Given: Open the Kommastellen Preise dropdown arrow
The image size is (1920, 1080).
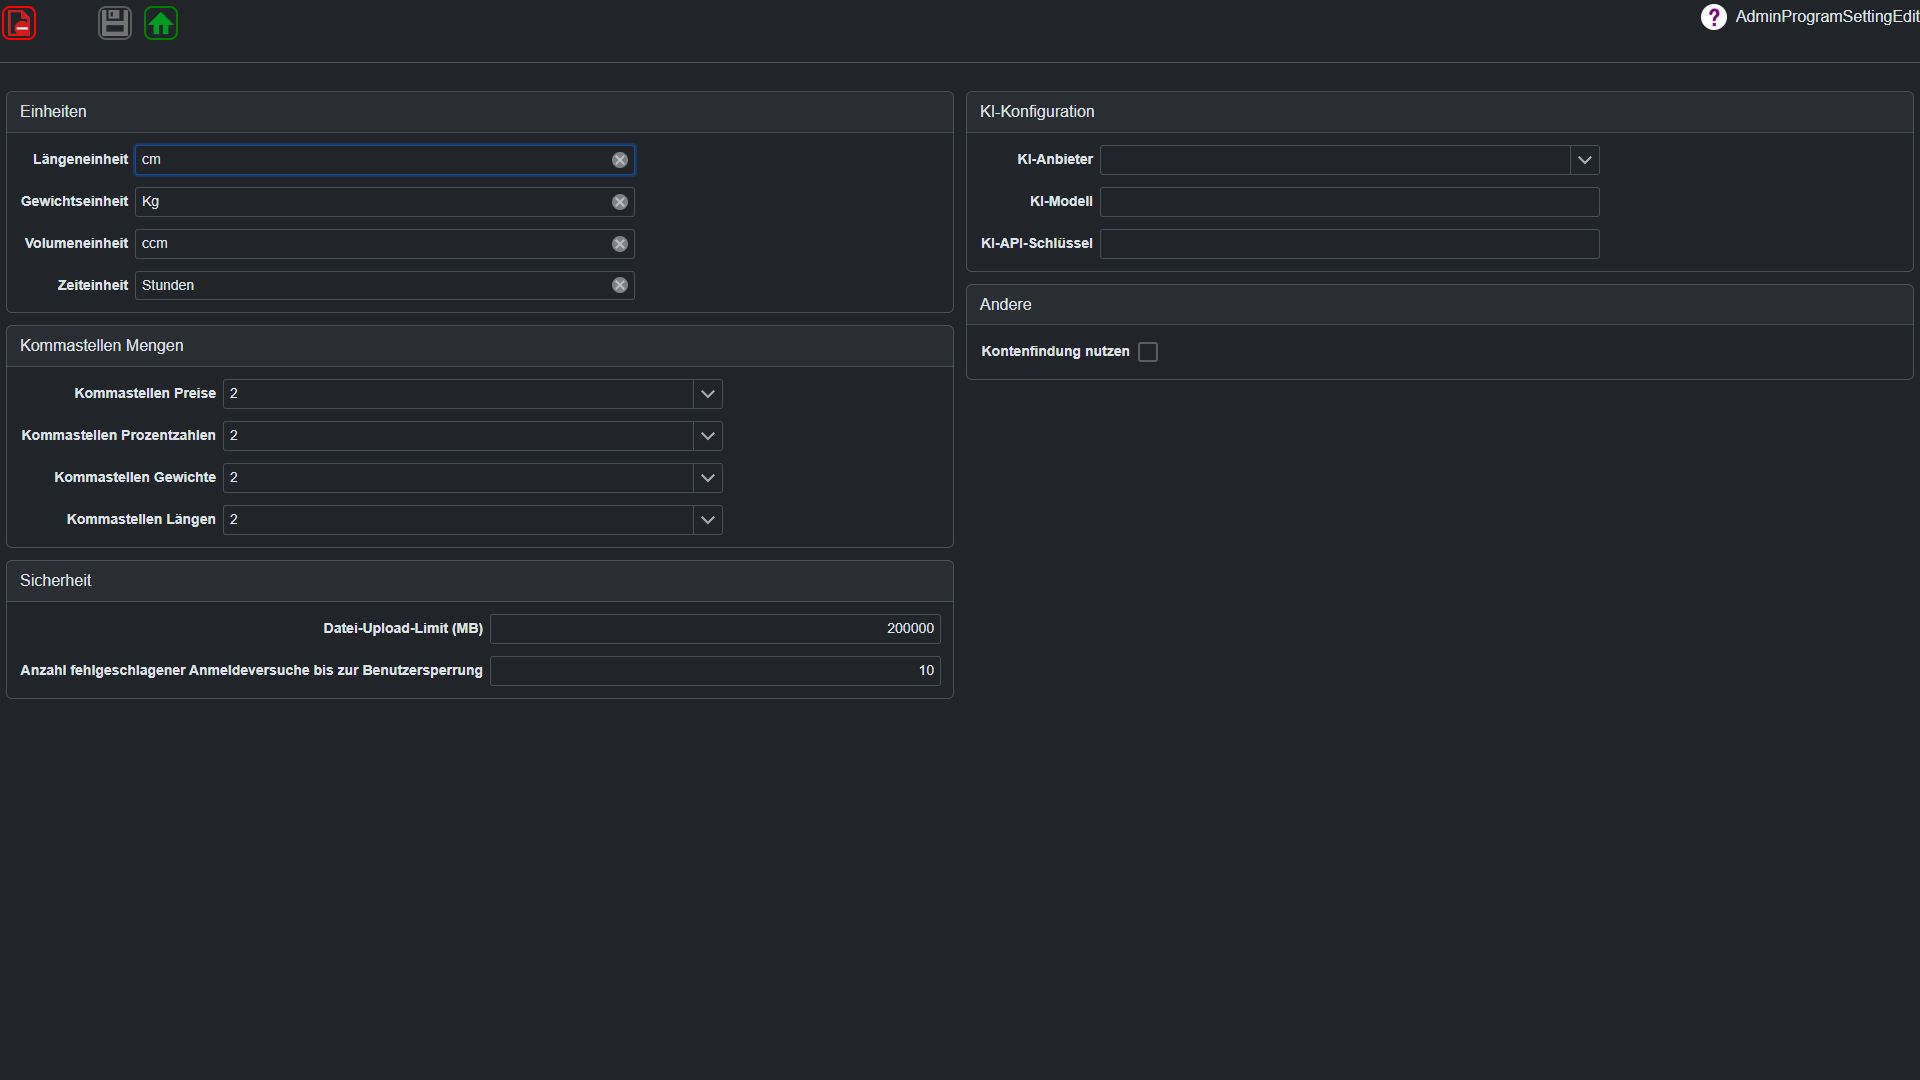Looking at the screenshot, I should coord(708,394).
